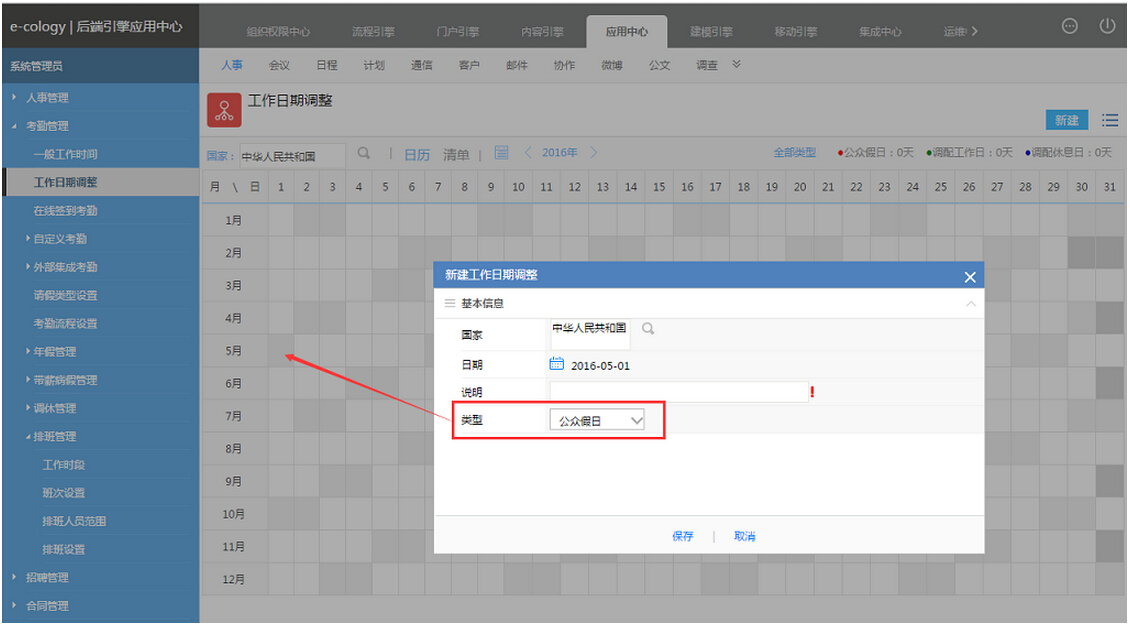Close the 新建工作日期调整 dialog
The height and width of the screenshot is (626, 1130).
click(969, 277)
